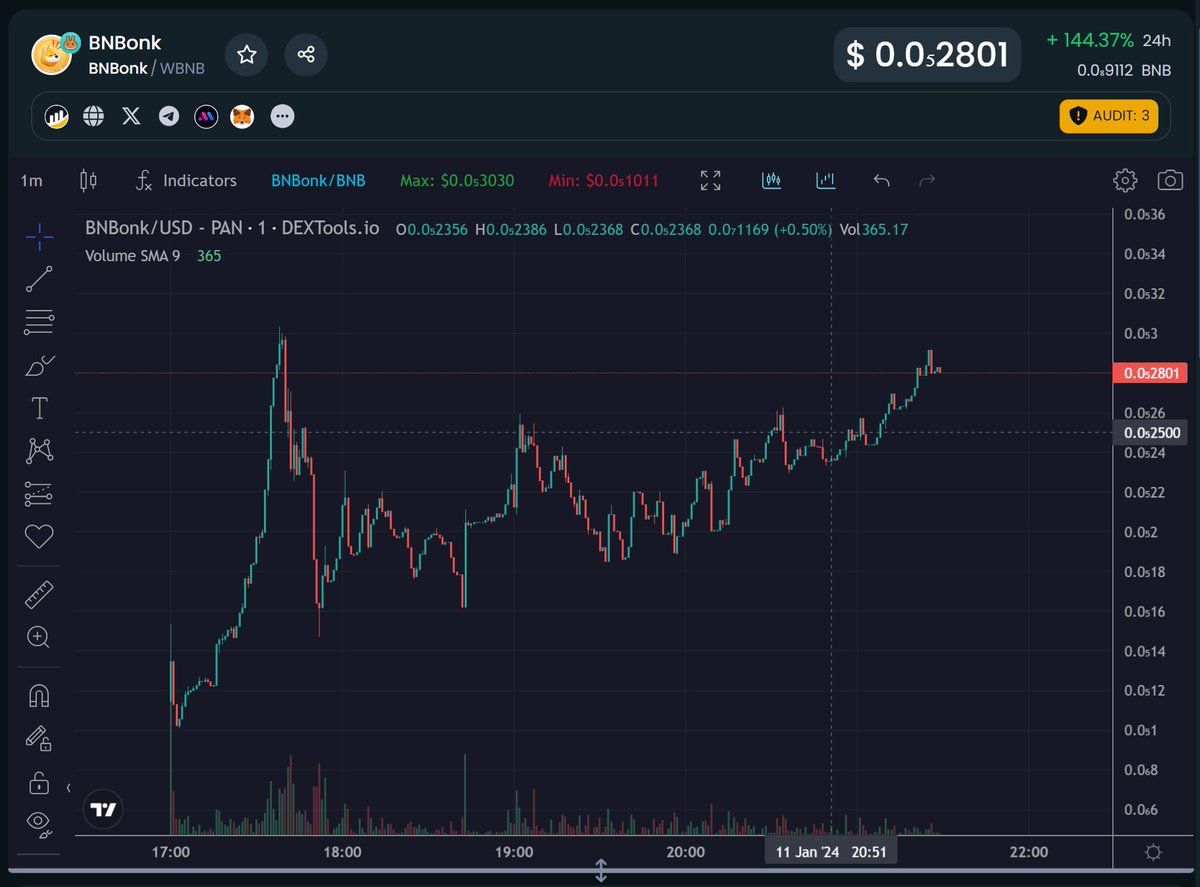Viewport: 1200px width, 887px height.
Task: Select the zoom in tool
Action: tap(39, 638)
